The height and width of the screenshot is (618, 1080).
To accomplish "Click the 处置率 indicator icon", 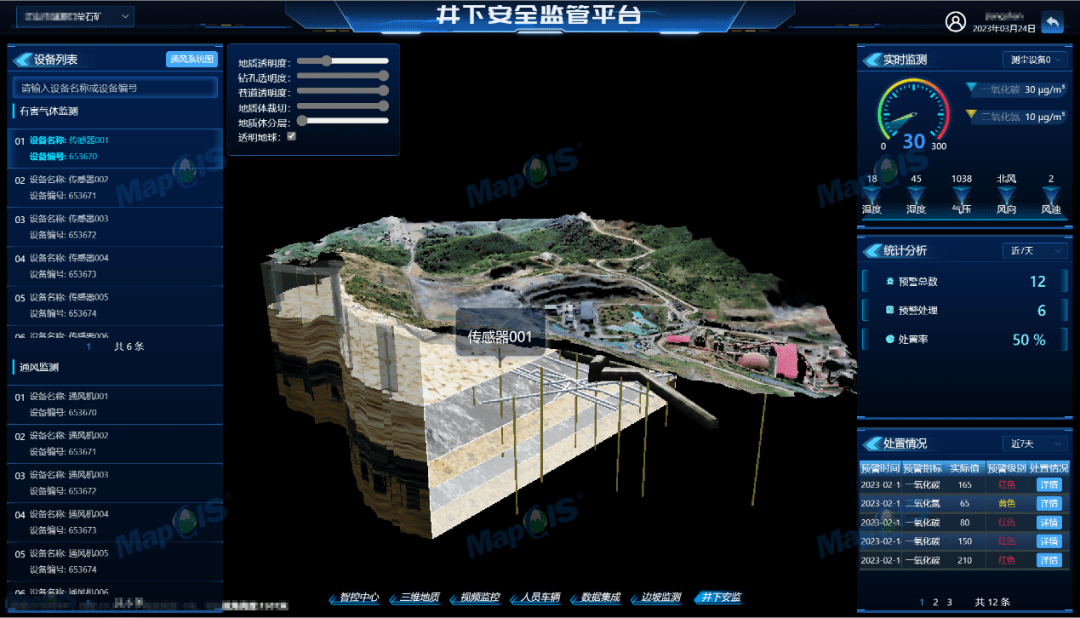I will click(890, 338).
